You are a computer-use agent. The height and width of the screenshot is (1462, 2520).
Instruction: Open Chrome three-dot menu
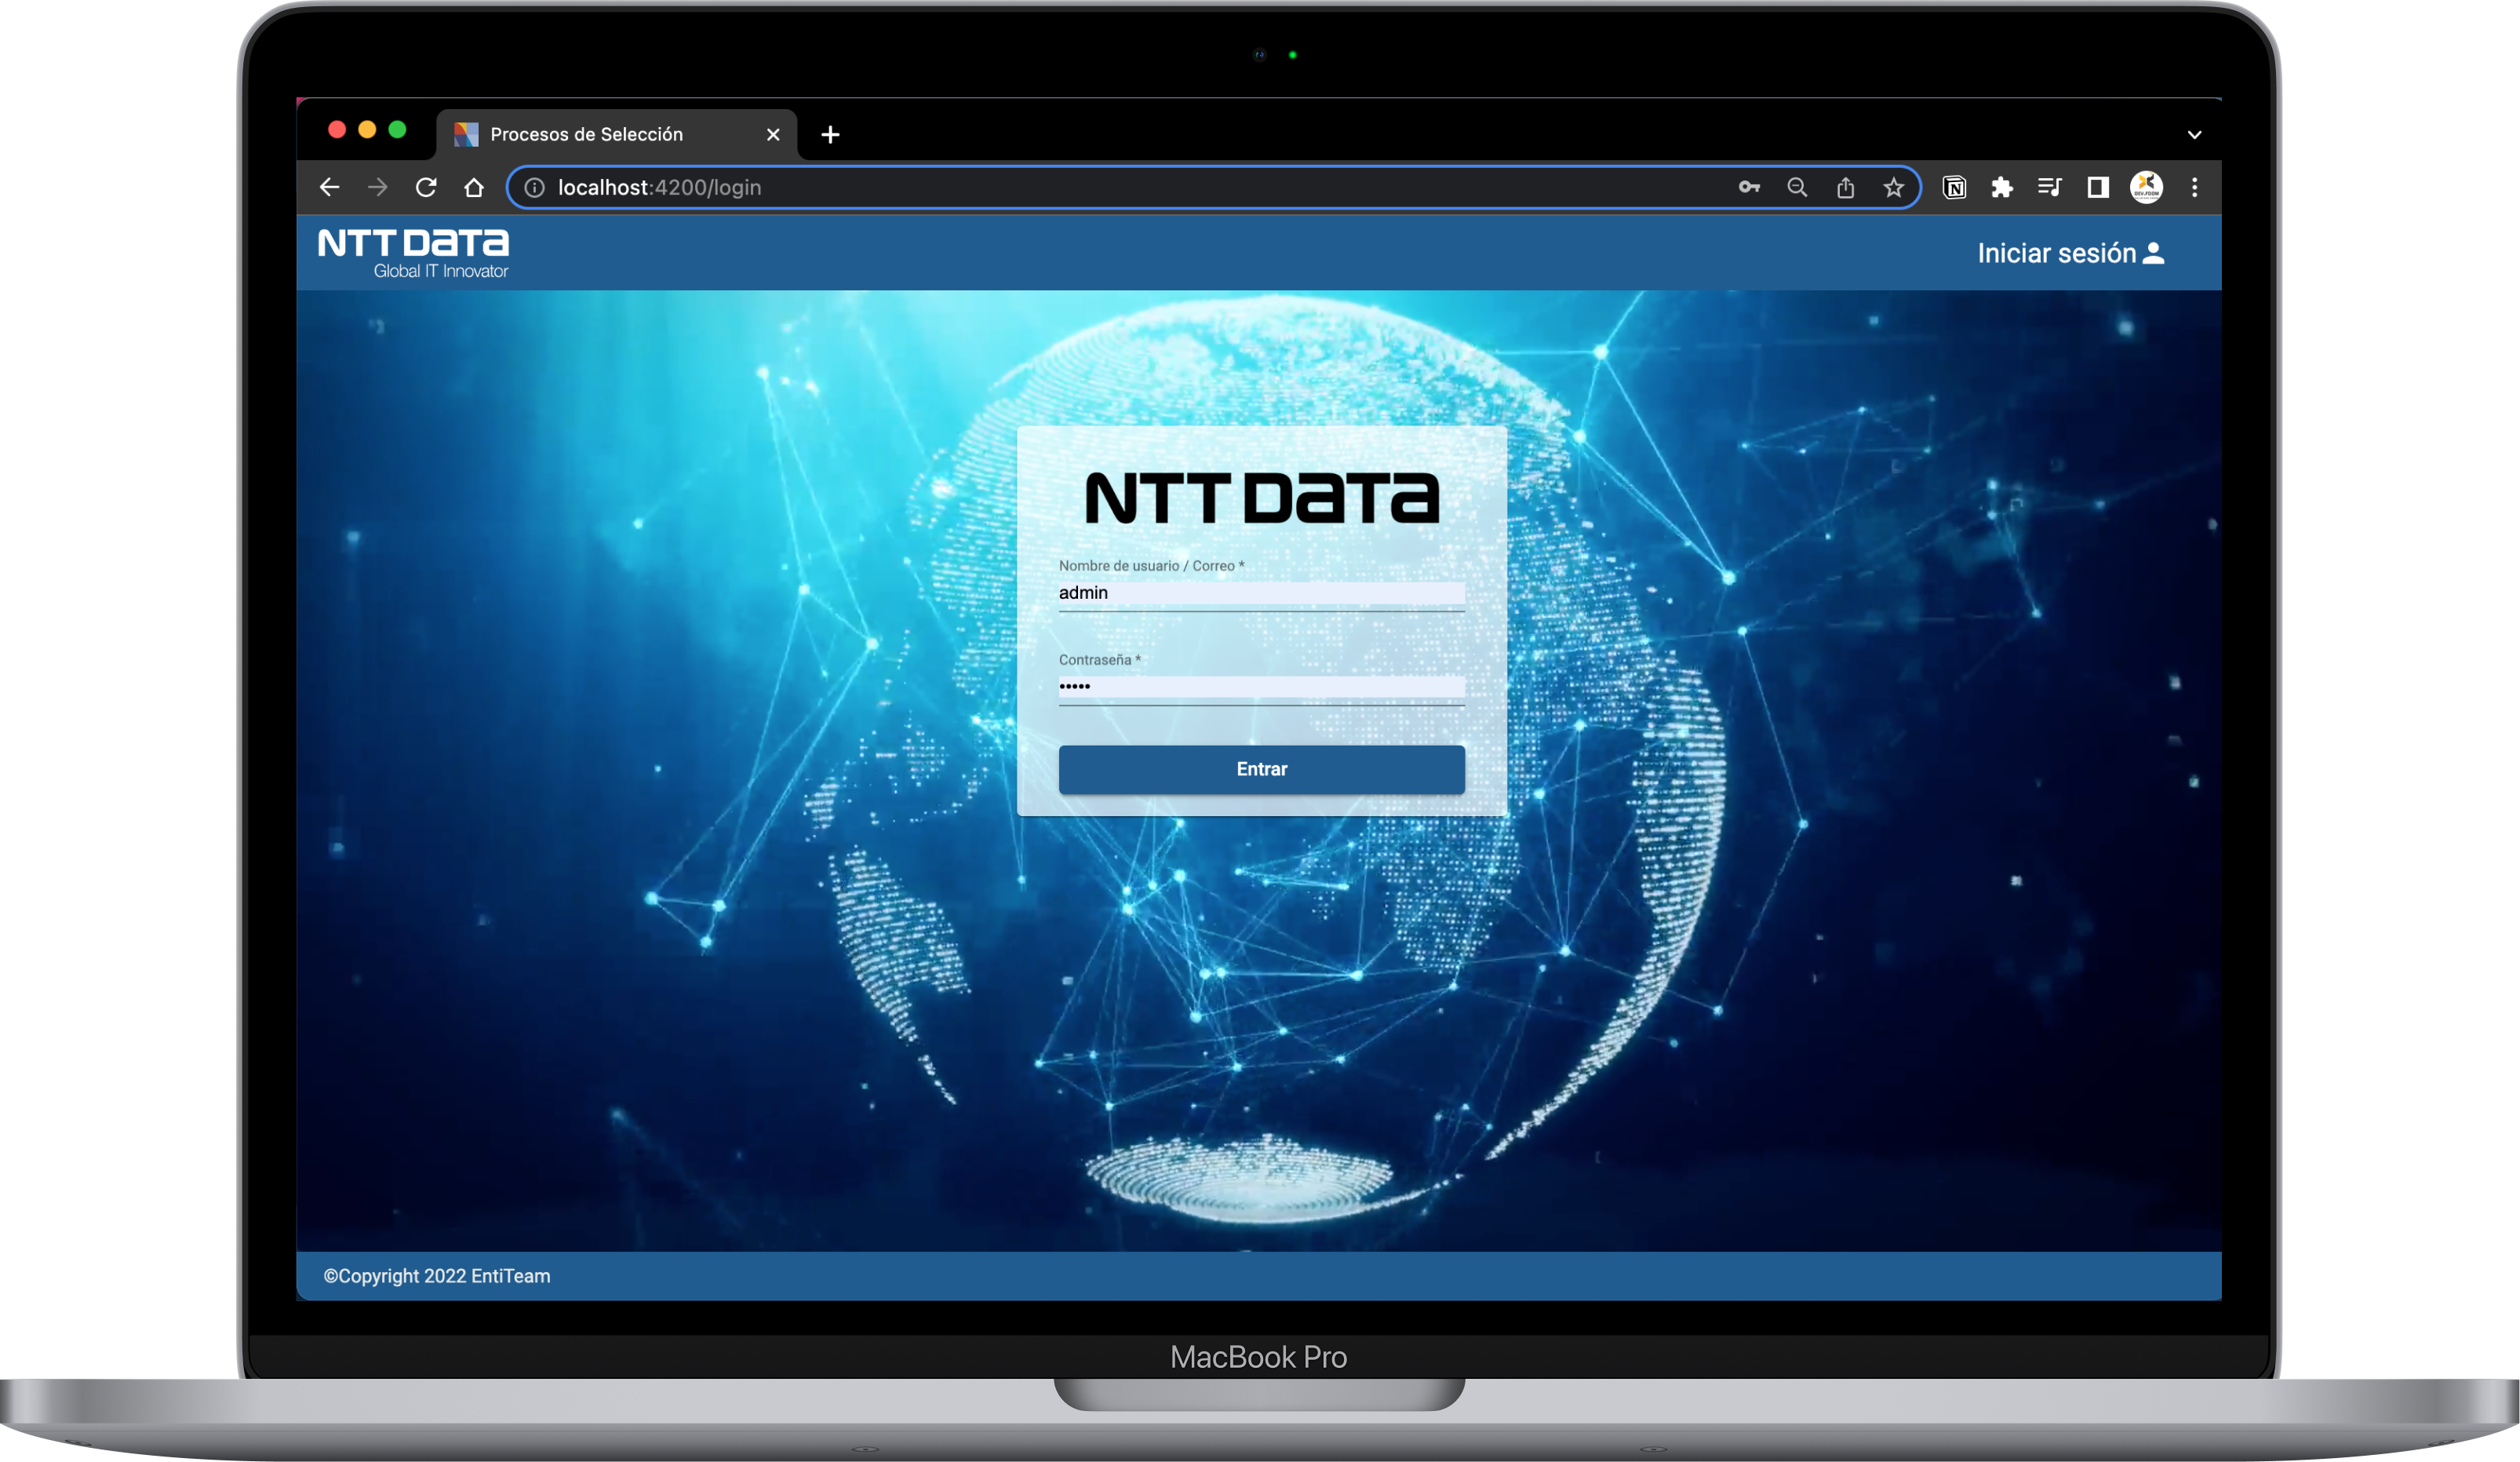coord(2194,187)
